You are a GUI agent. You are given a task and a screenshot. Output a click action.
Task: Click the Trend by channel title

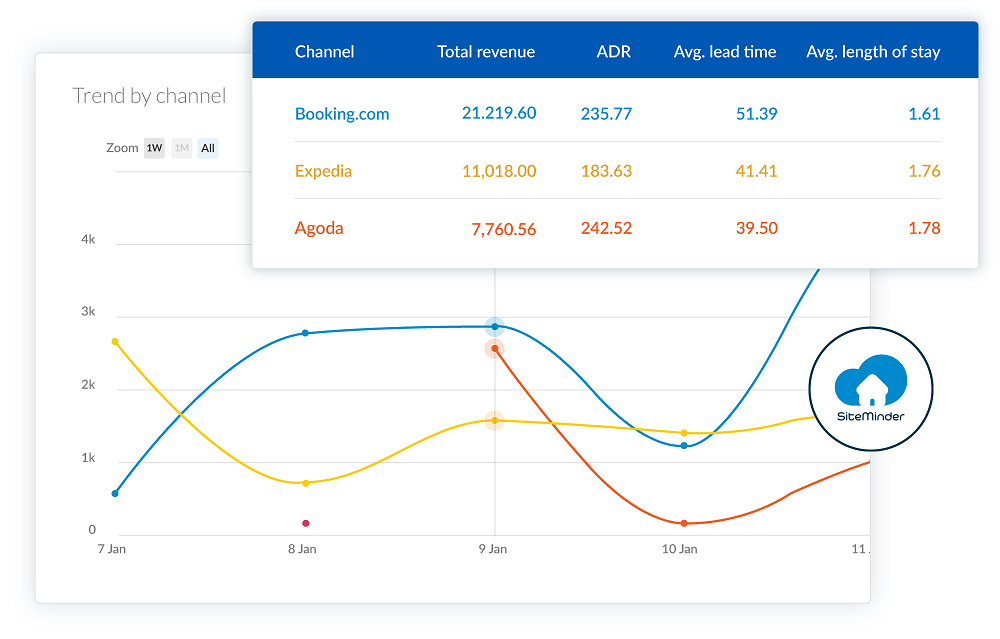[149, 96]
